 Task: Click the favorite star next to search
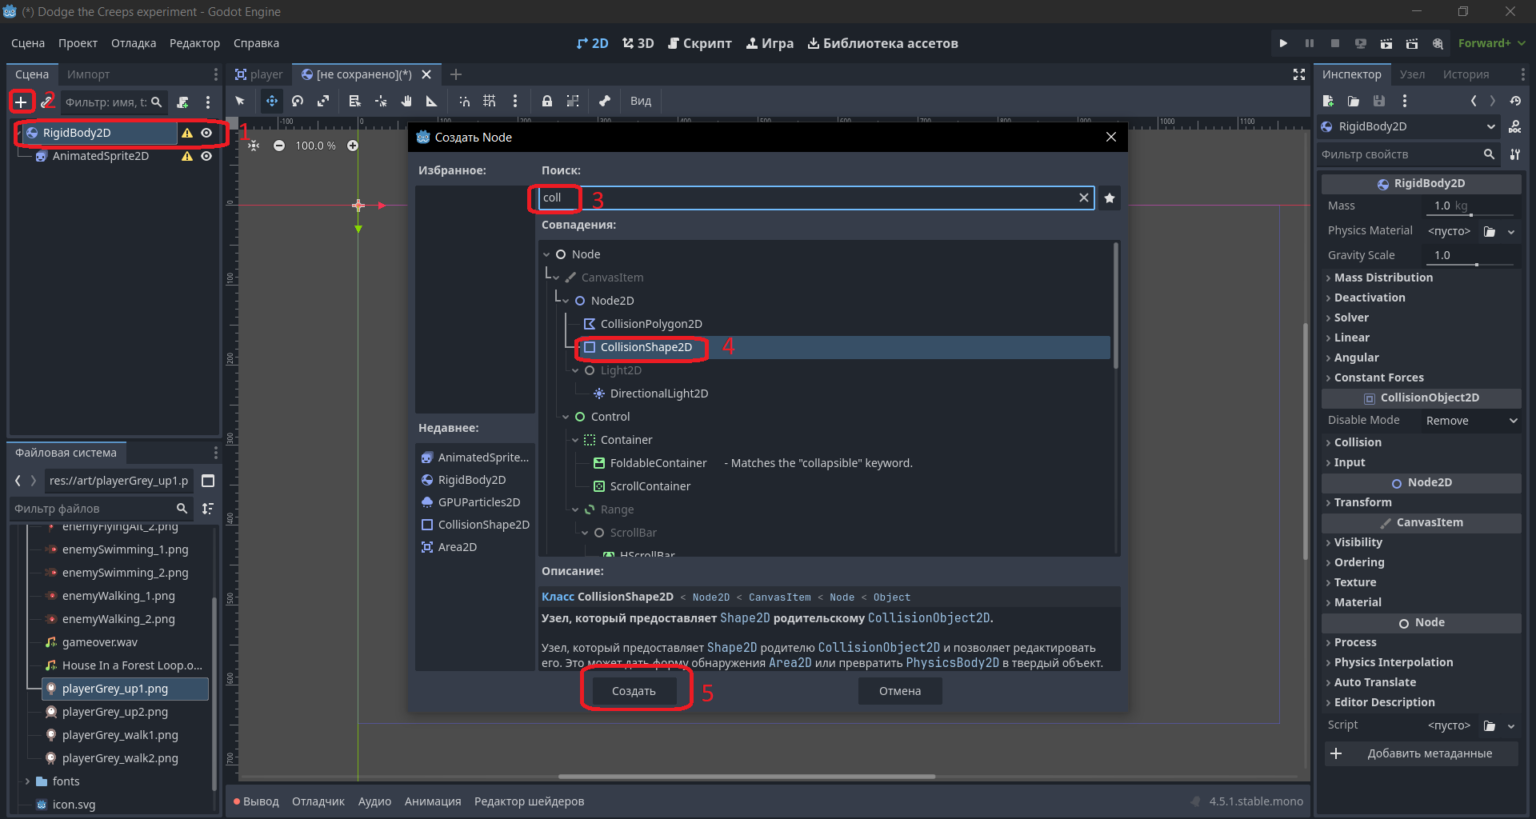coord(1109,198)
